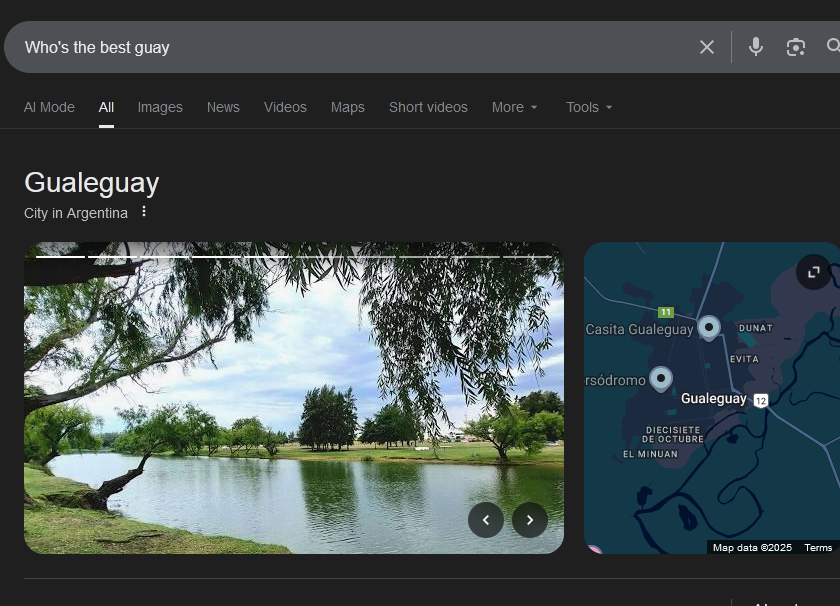This screenshot has width=840, height=606.
Task: Open the Maps tab
Action: [x=348, y=107]
